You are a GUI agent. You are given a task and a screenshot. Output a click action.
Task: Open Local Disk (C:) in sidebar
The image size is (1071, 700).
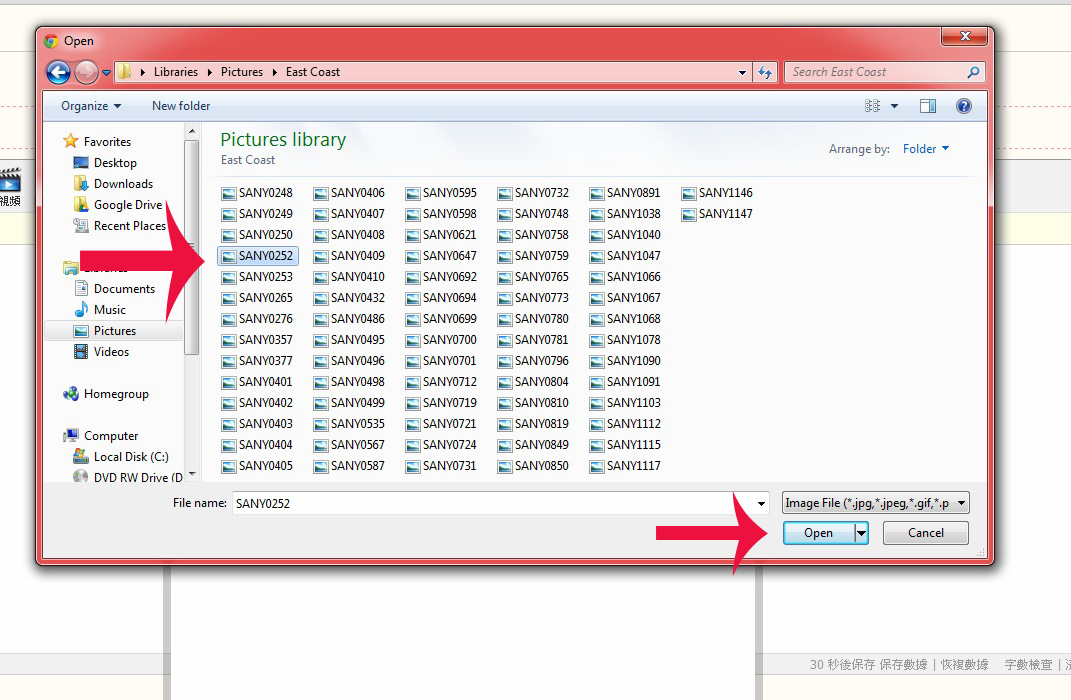coord(131,457)
